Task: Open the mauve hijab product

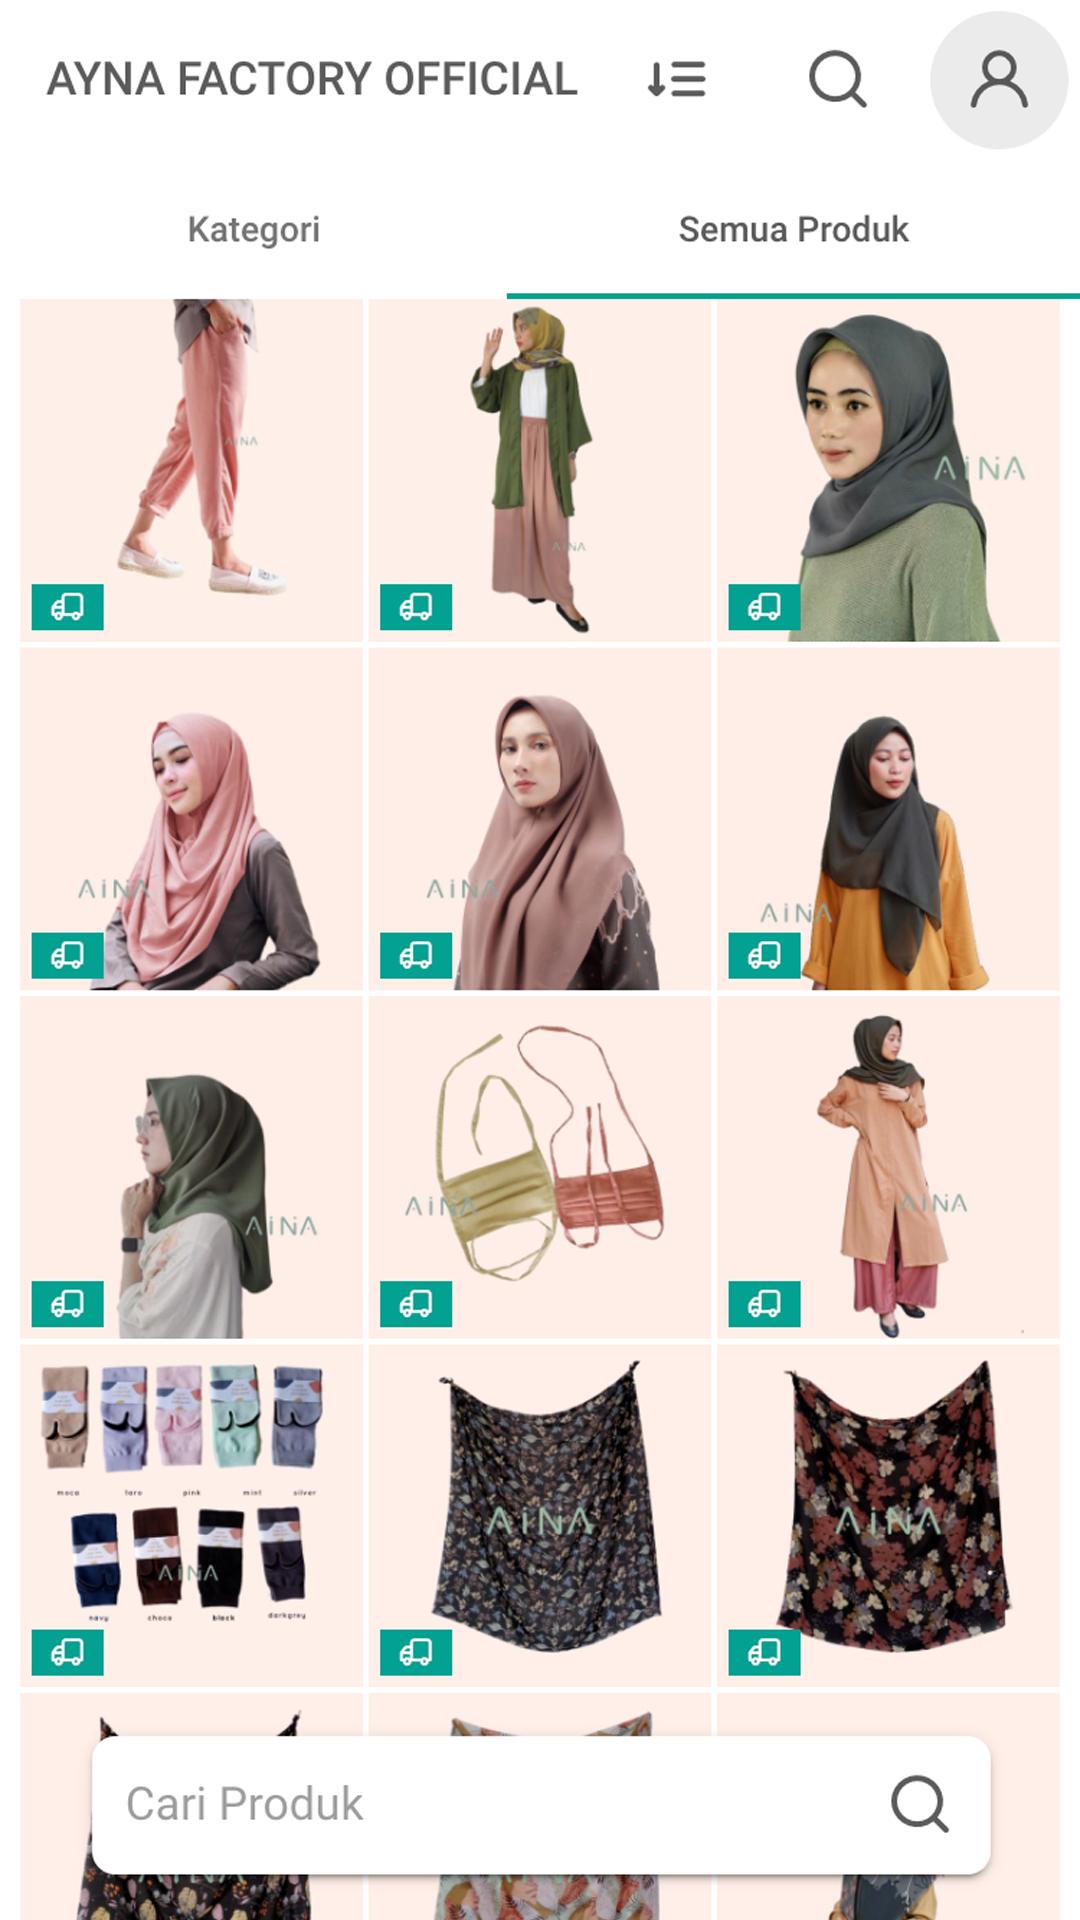Action: 540,819
